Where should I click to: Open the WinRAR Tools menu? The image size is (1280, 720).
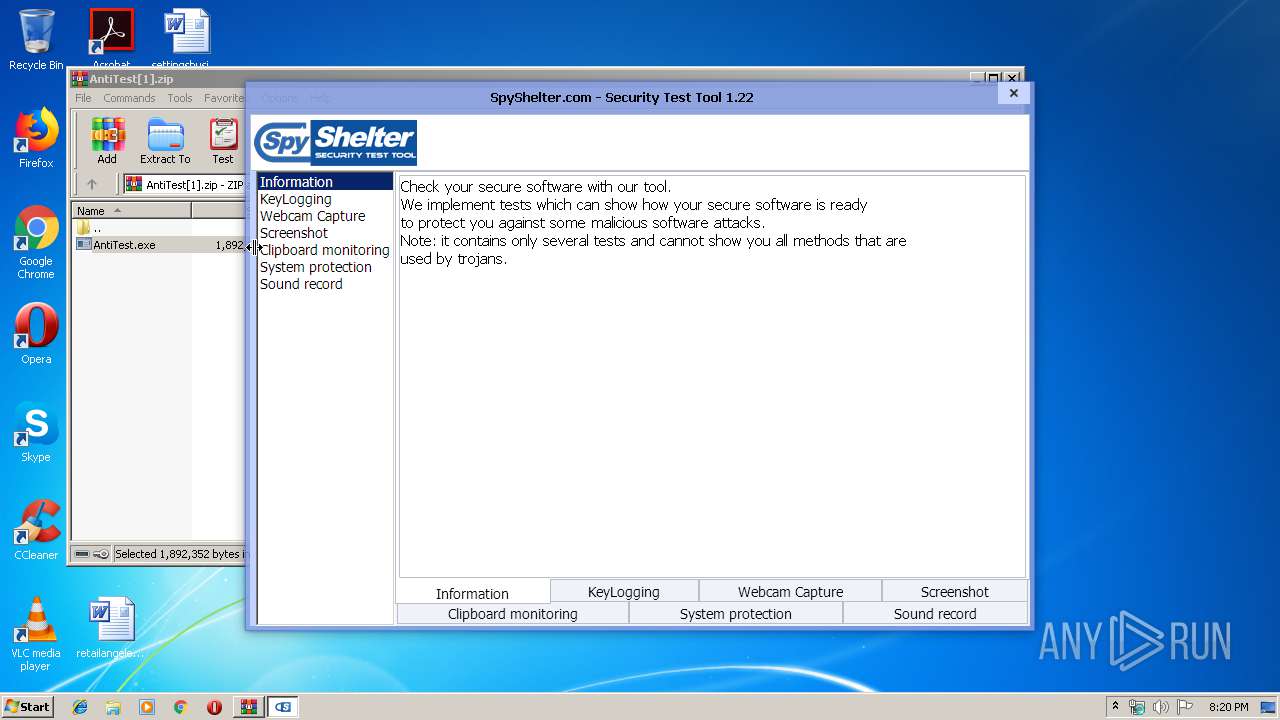[x=180, y=98]
